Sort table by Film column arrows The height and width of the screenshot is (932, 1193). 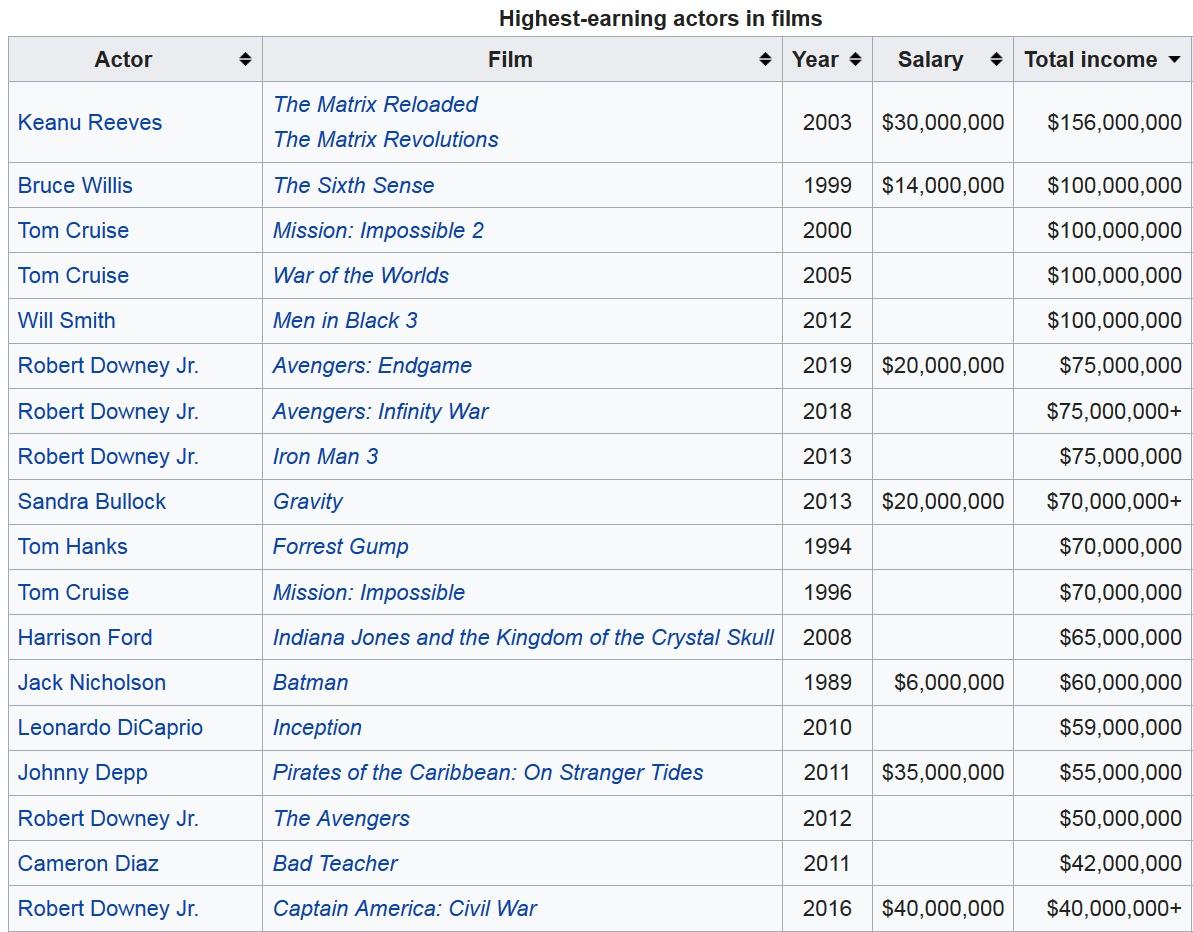coord(765,59)
